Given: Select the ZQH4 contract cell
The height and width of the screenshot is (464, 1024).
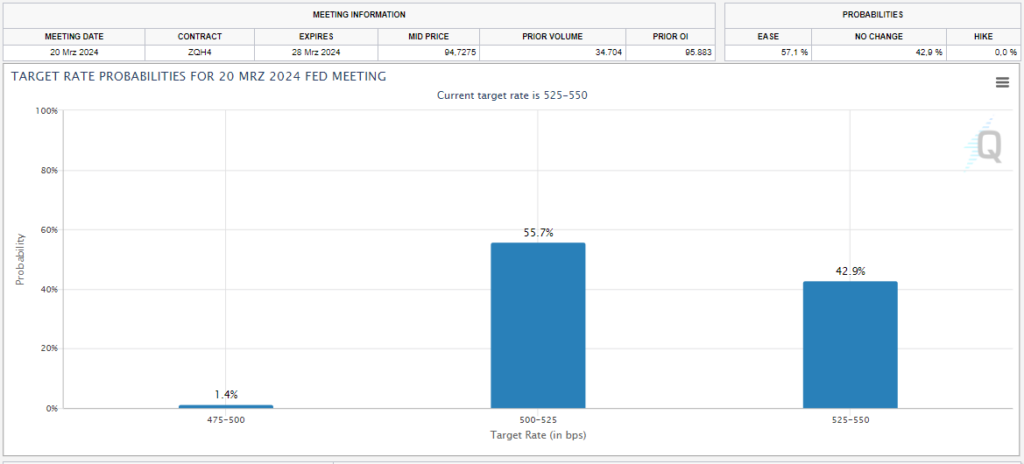Looking at the screenshot, I should point(200,52).
